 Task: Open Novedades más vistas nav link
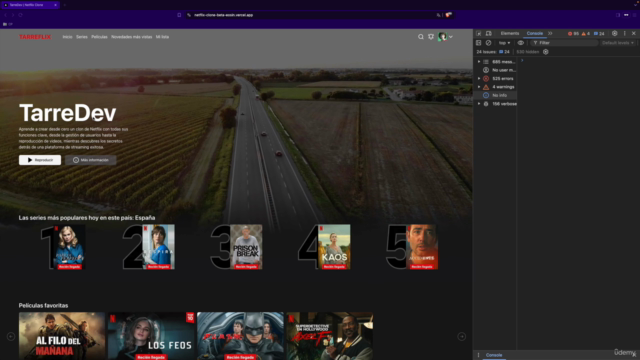point(131,37)
